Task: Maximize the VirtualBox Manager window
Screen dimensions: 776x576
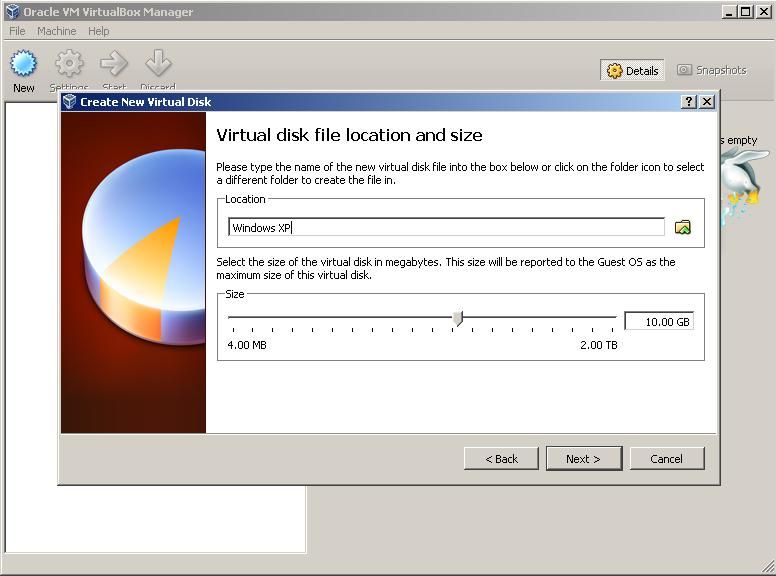Action: pos(746,11)
